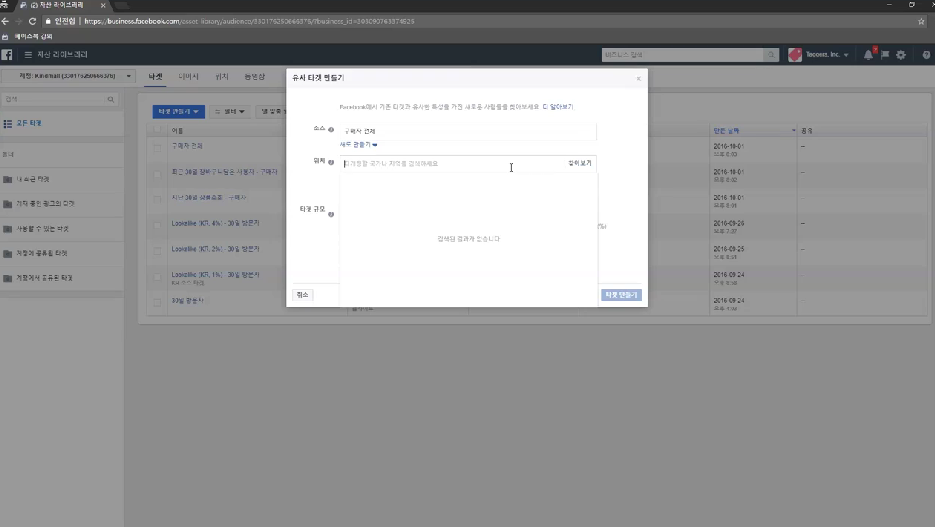935x527 pixels.
Task: Open the Tacoszz, Inc. business dropdown
Action: [826, 55]
